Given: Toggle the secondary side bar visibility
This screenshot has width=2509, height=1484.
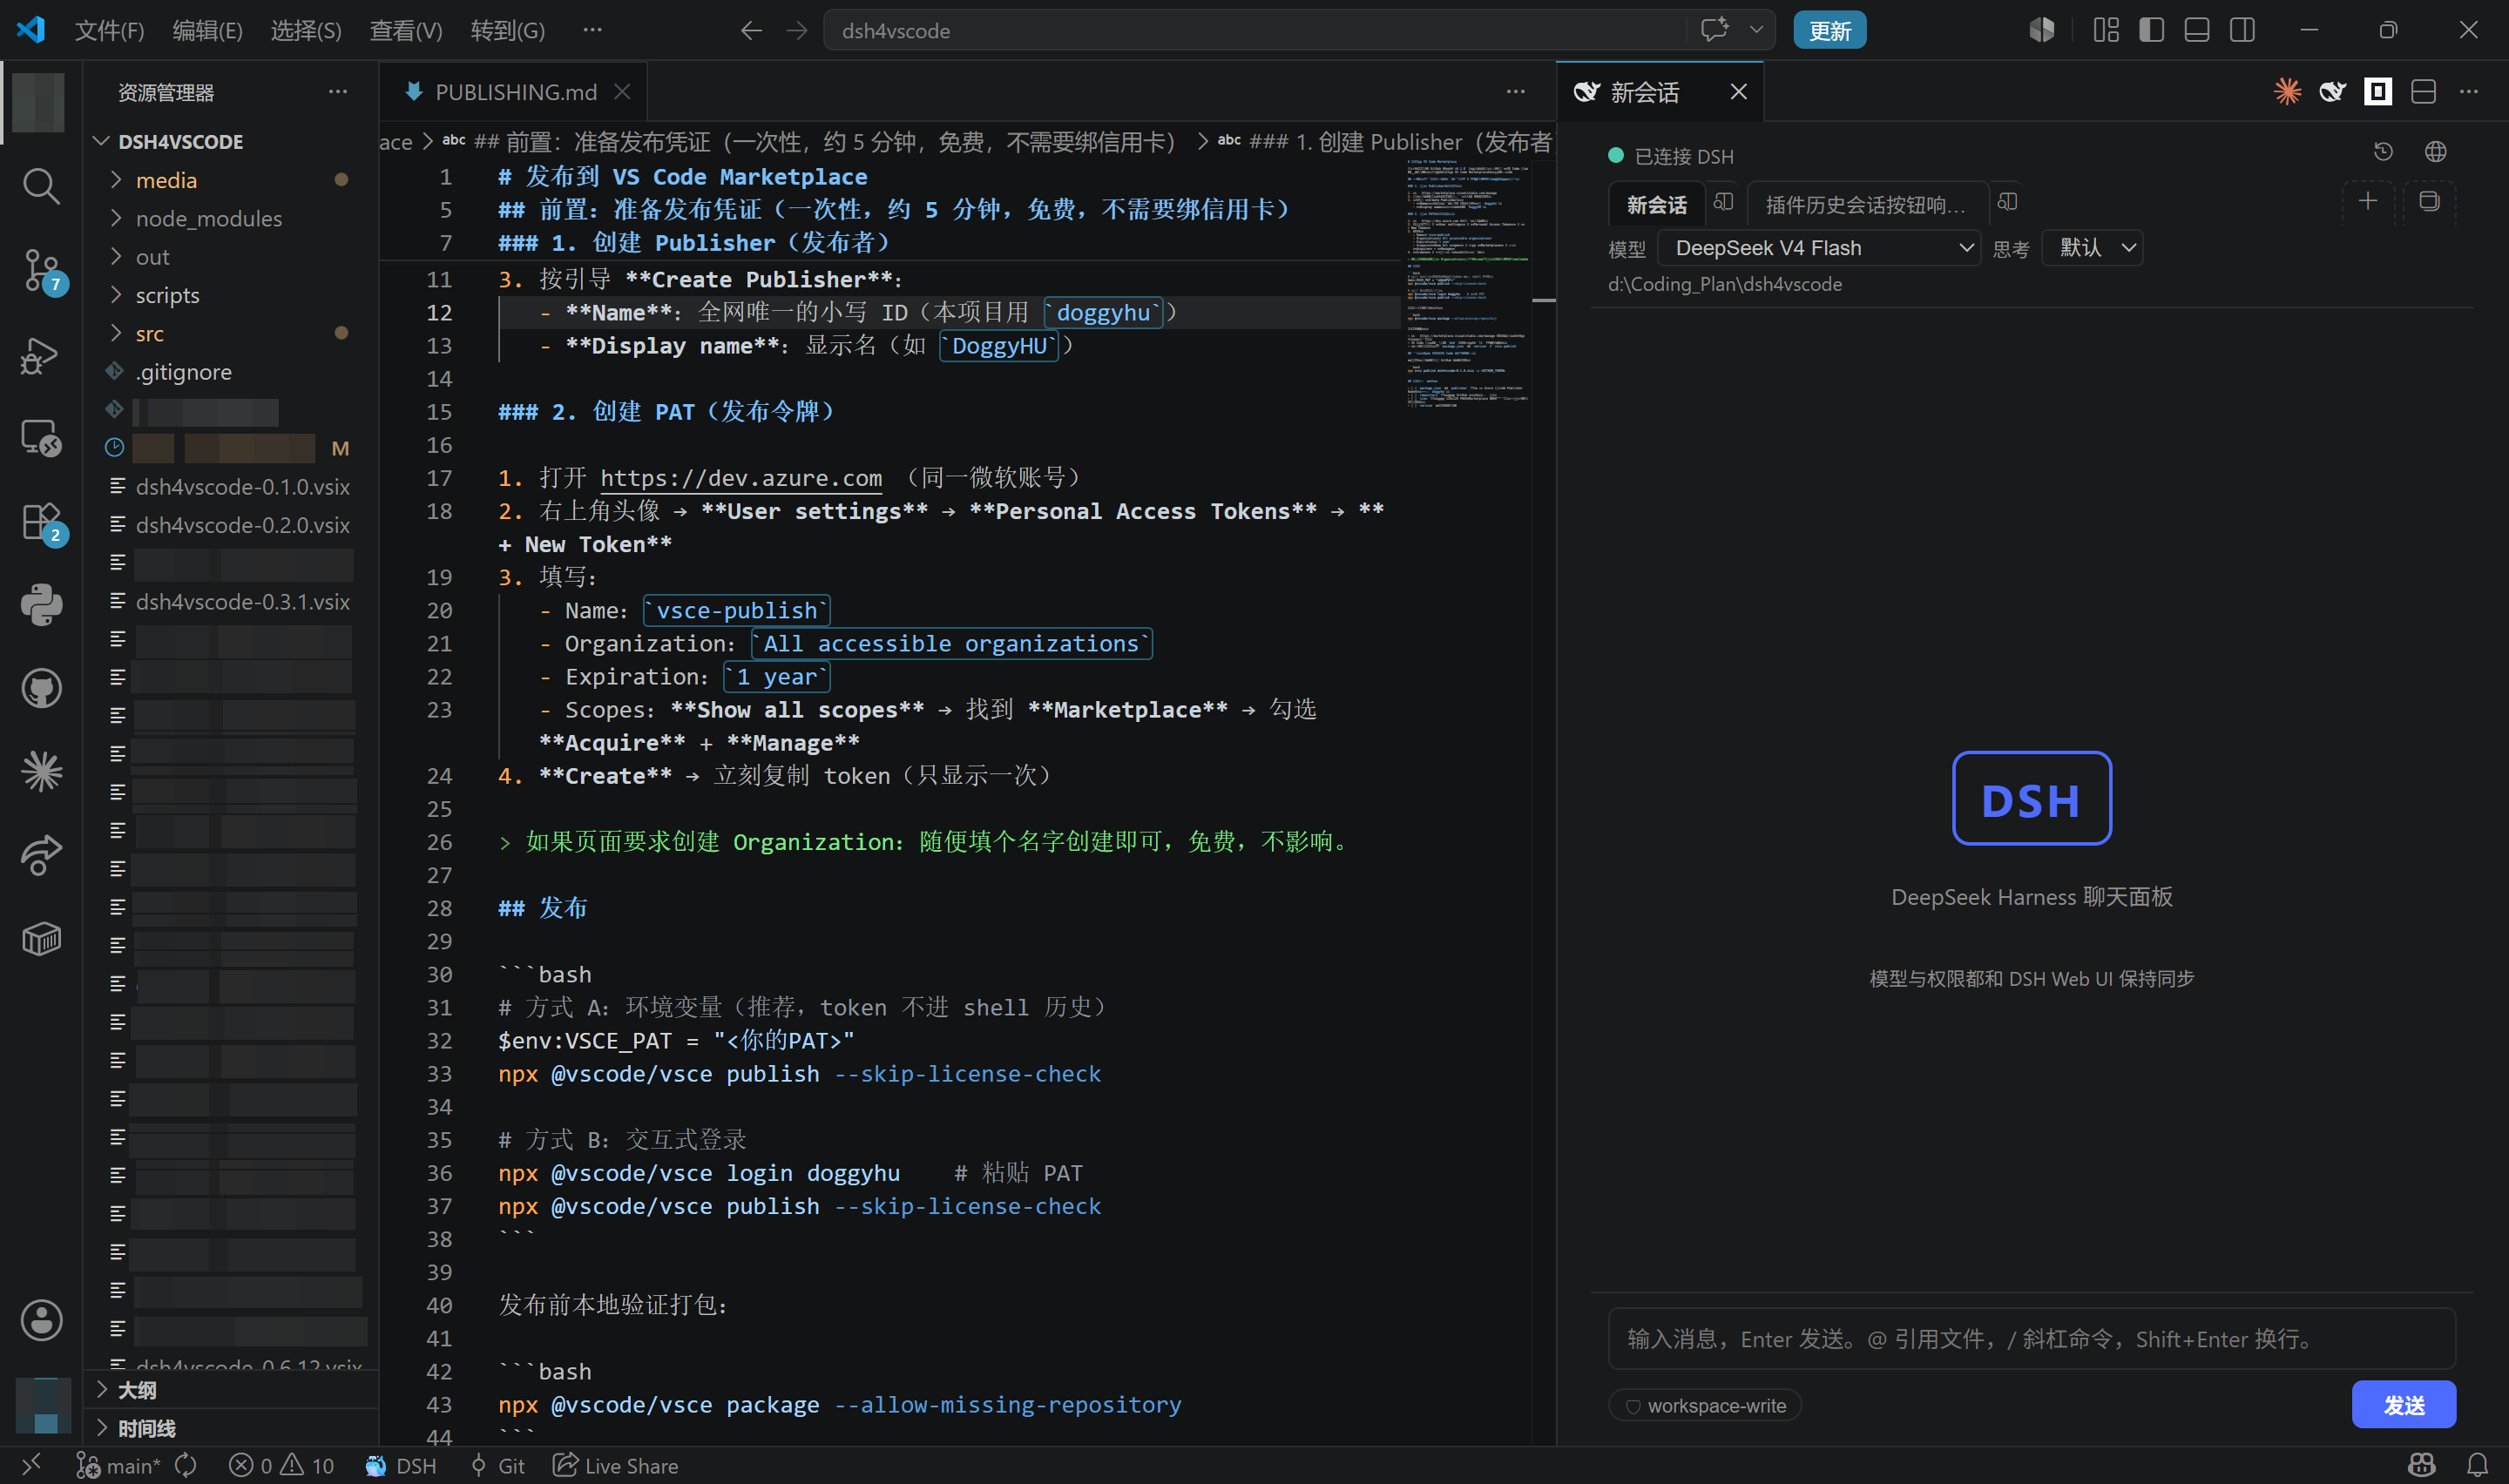Looking at the screenshot, I should coord(2242,30).
